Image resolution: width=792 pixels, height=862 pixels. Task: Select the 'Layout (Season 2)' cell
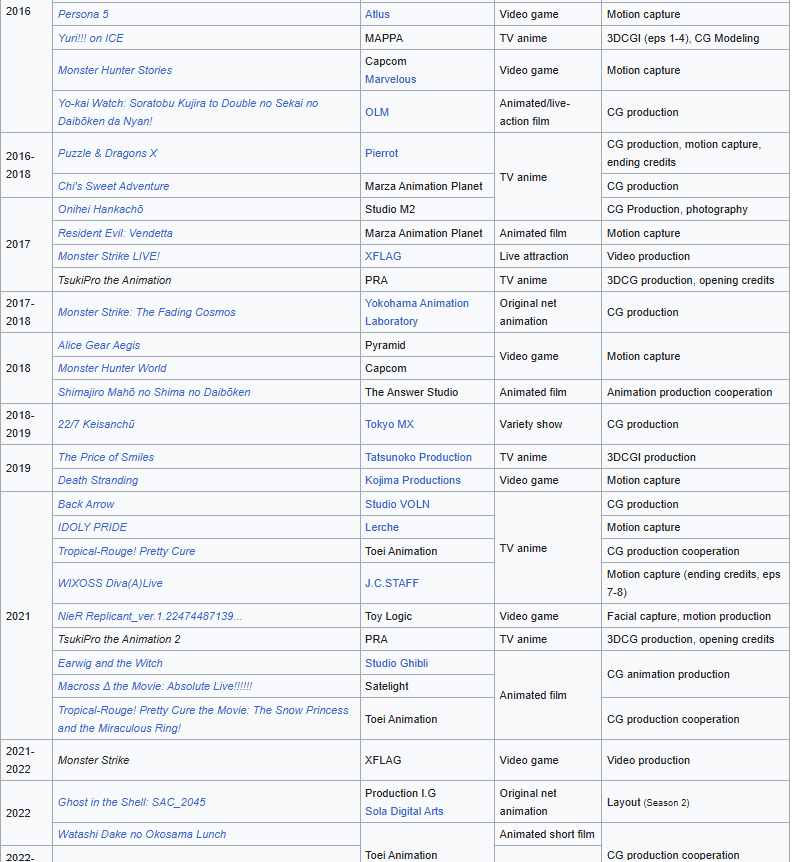point(695,803)
